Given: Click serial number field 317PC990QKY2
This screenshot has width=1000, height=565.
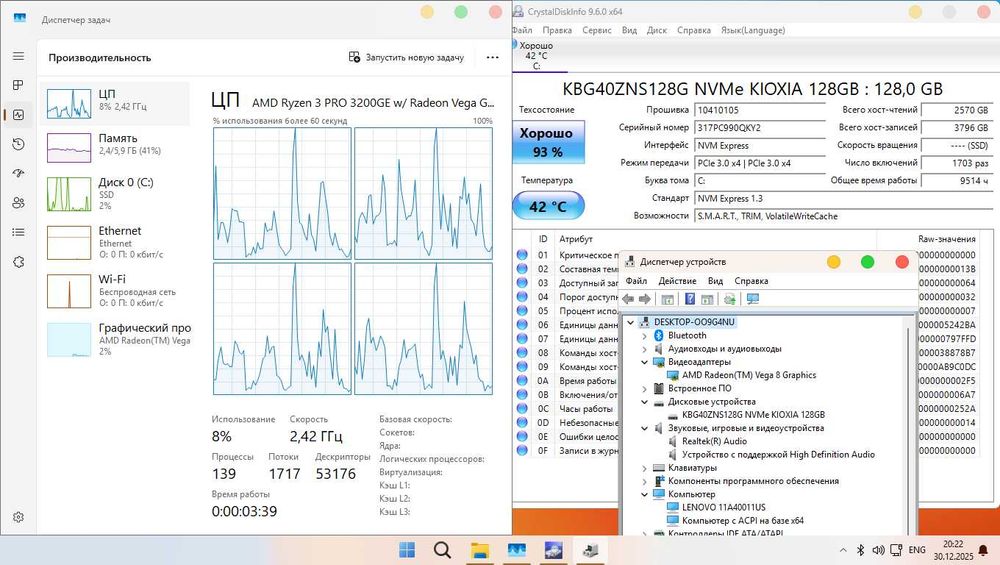Looking at the screenshot, I should (760, 128).
